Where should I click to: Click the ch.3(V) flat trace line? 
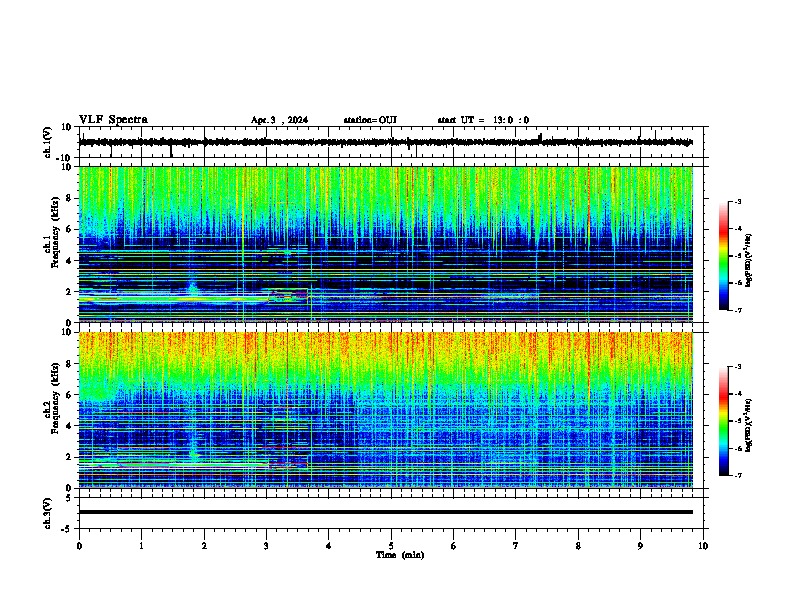[x=386, y=512]
